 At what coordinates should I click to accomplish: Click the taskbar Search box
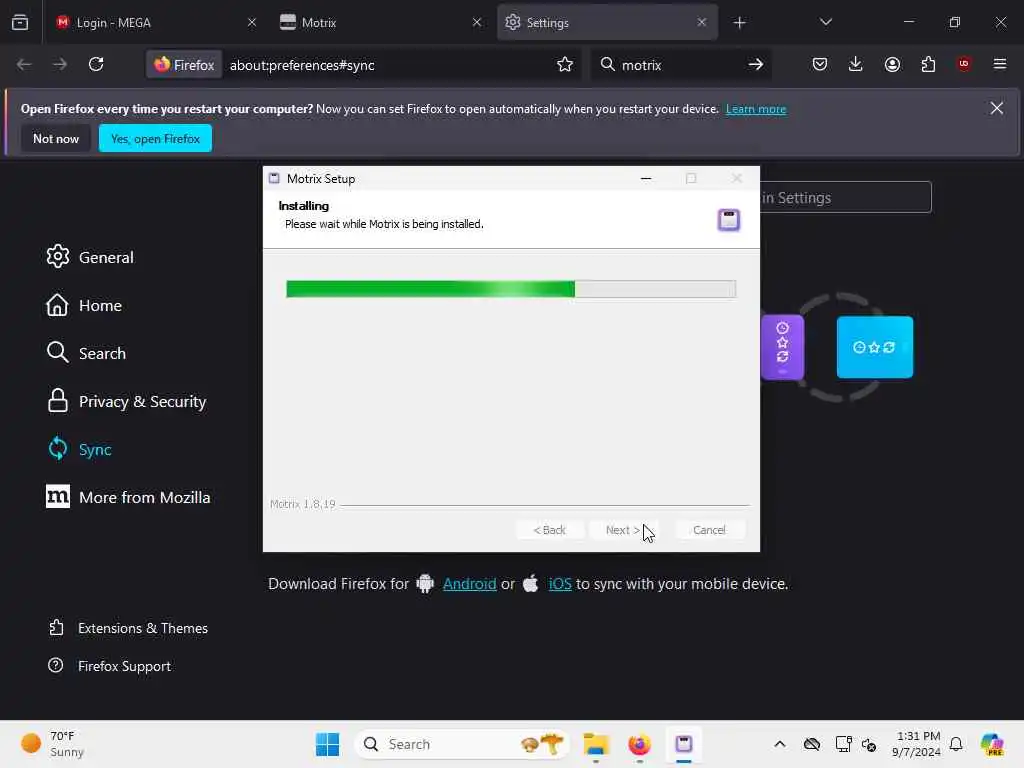[x=462, y=744]
